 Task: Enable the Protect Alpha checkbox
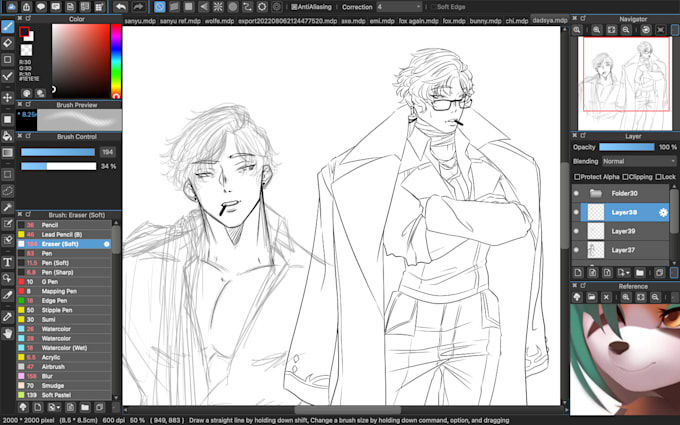577,177
